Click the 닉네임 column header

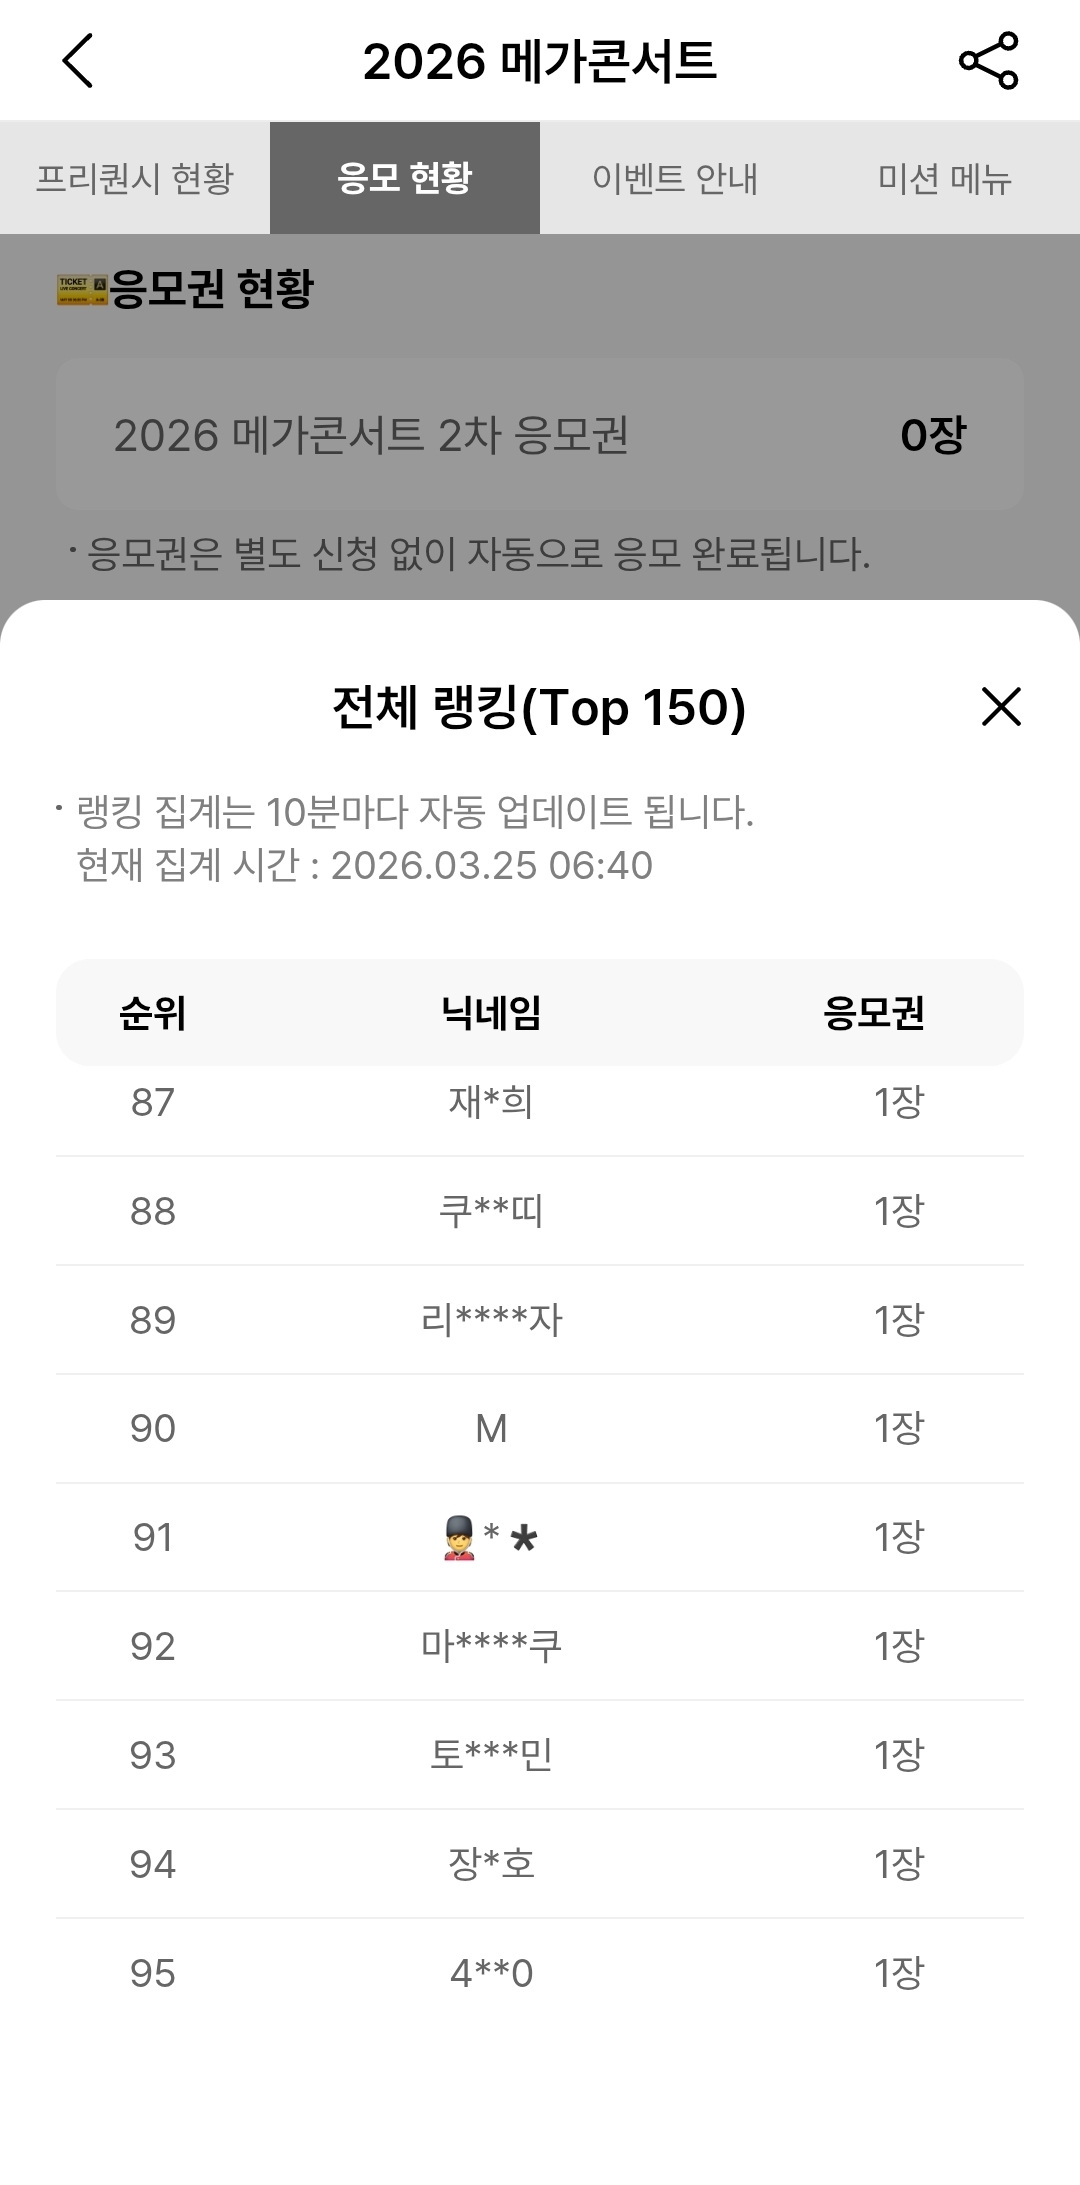click(x=491, y=1013)
